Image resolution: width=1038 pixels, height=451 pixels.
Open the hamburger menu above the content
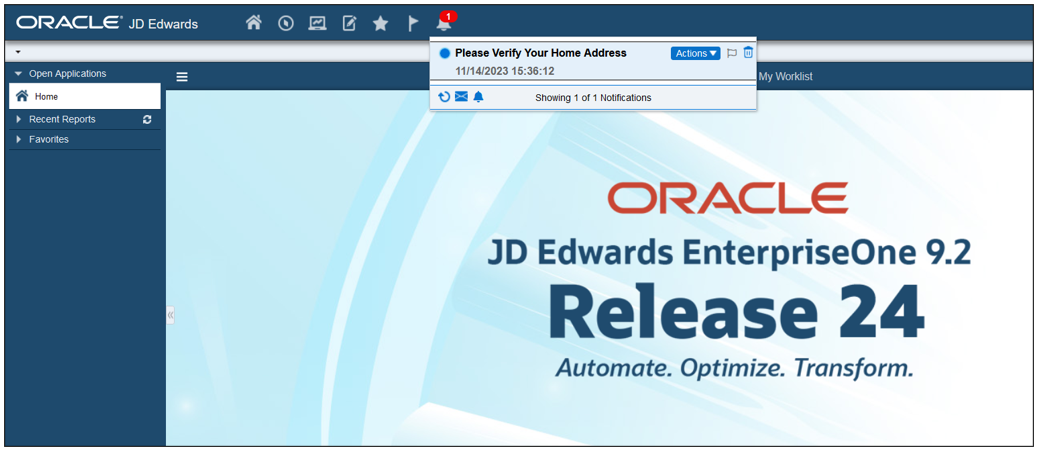[x=182, y=77]
